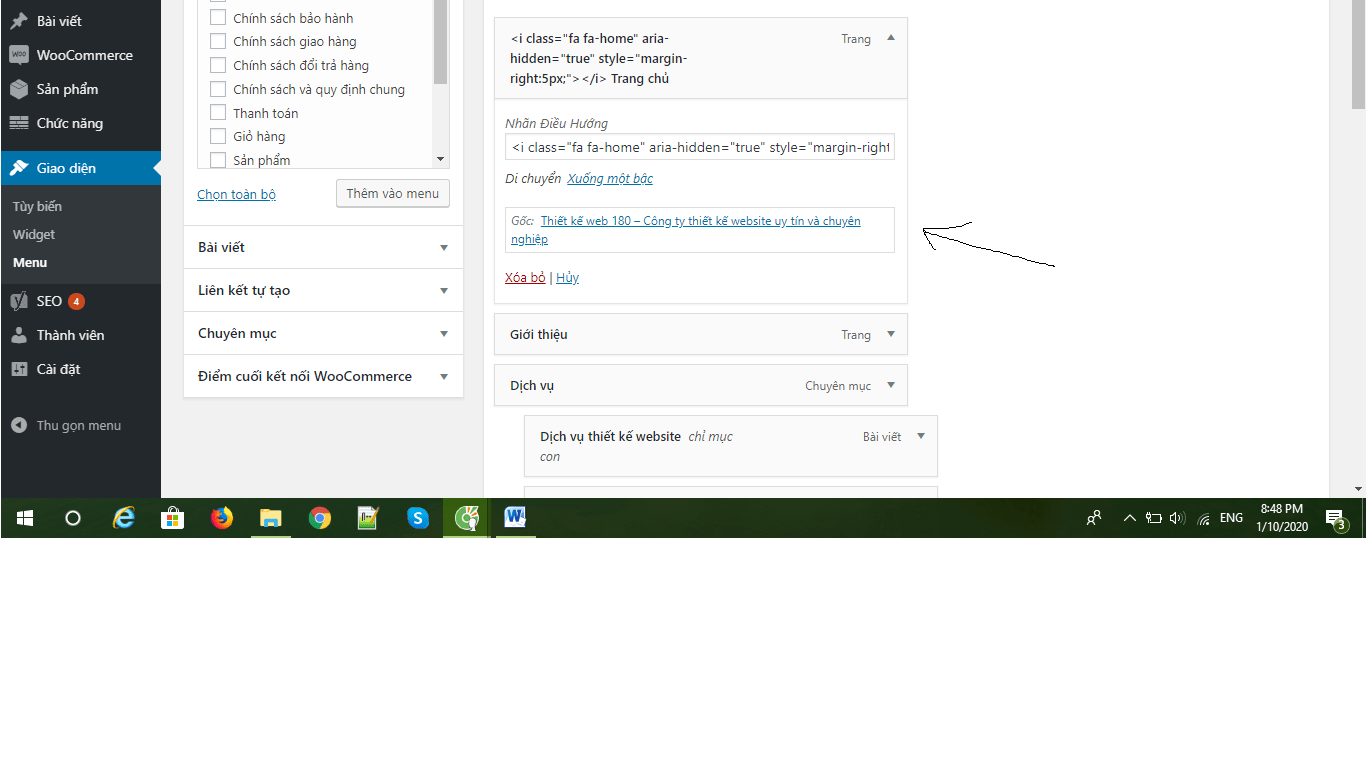Select the Chọn toàn bộ link
Image resolution: width=1366 pixels, height=768 pixels.
click(236, 194)
